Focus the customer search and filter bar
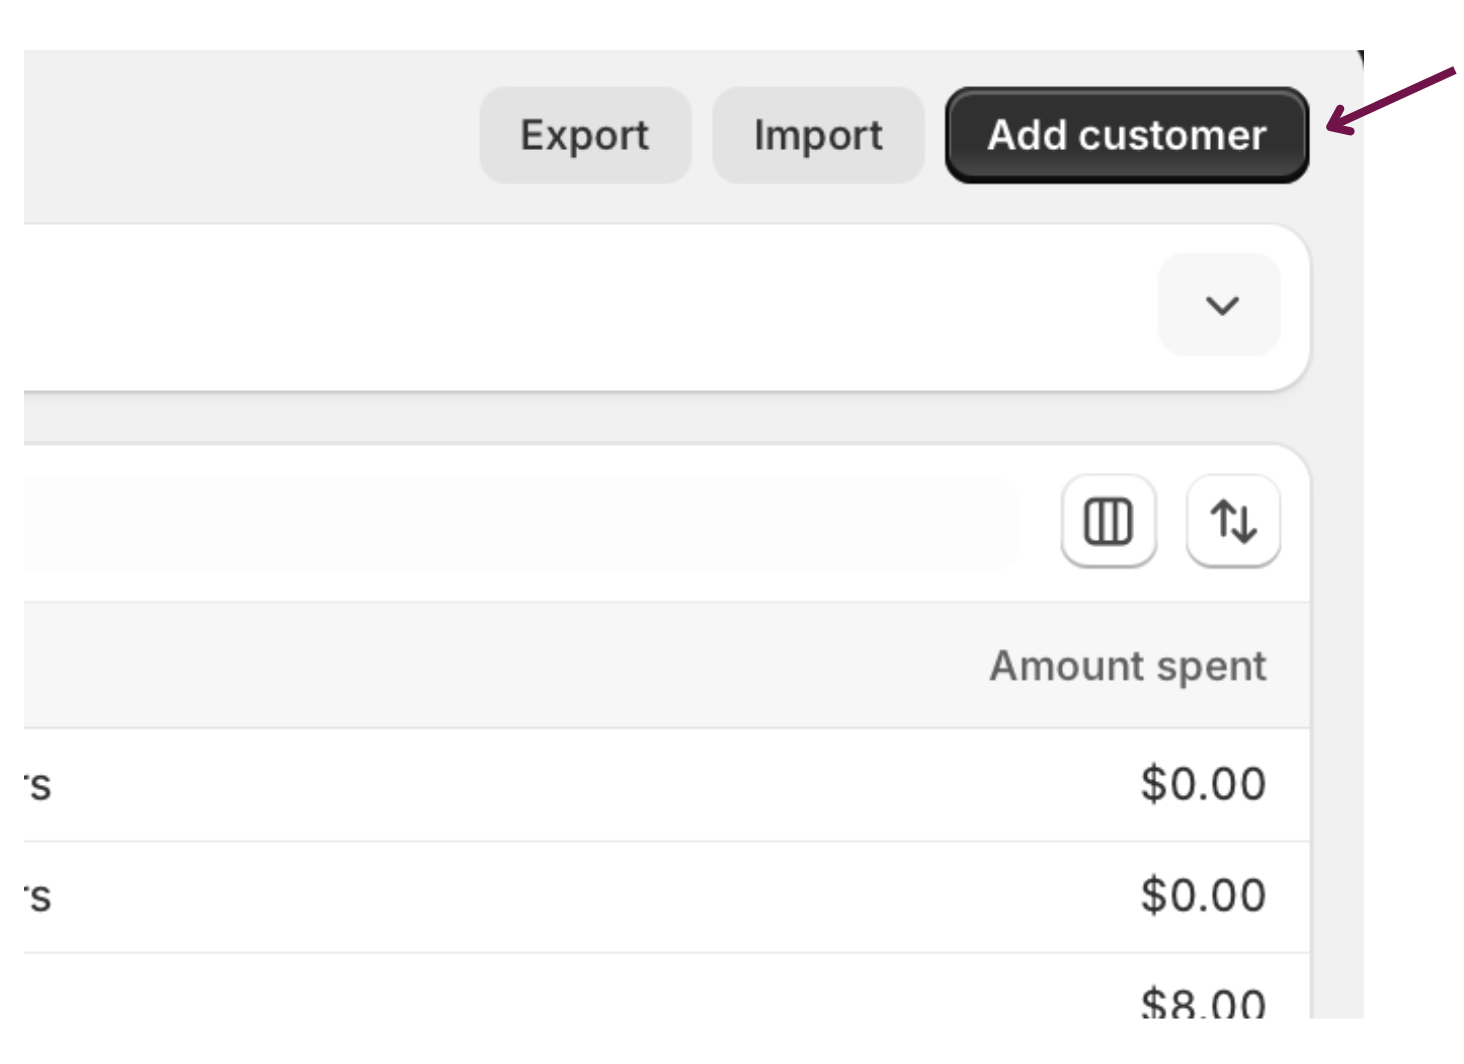Screen dimensions: 1464x1064 coord(500,523)
